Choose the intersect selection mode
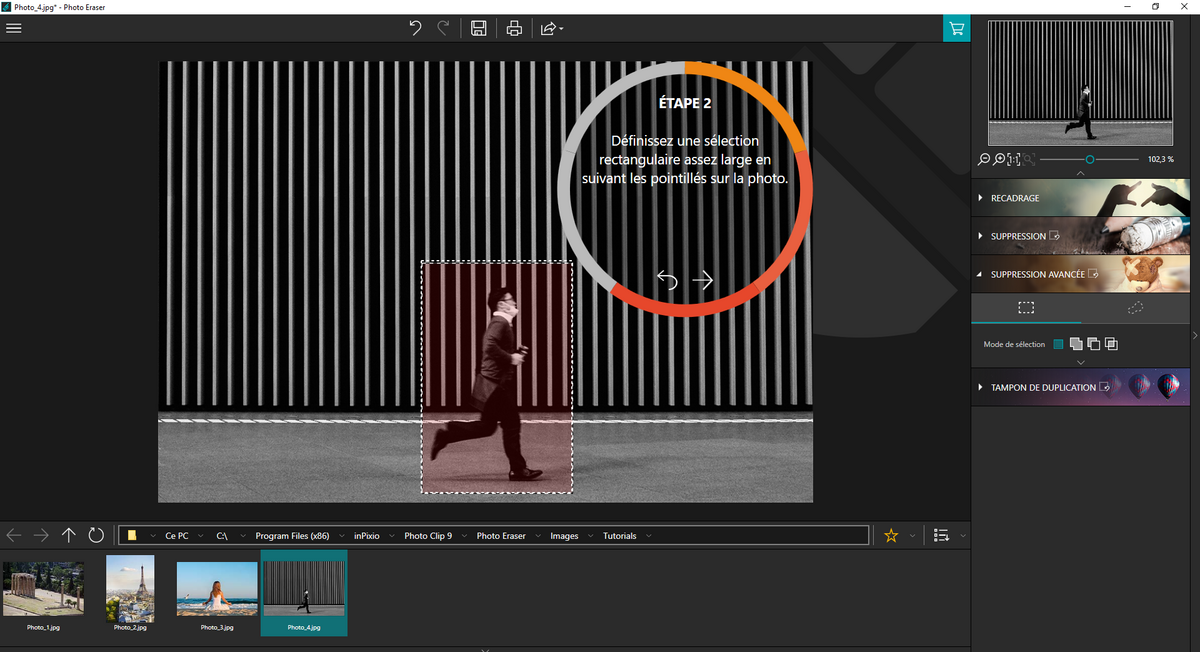1200x652 pixels. [x=1111, y=344]
